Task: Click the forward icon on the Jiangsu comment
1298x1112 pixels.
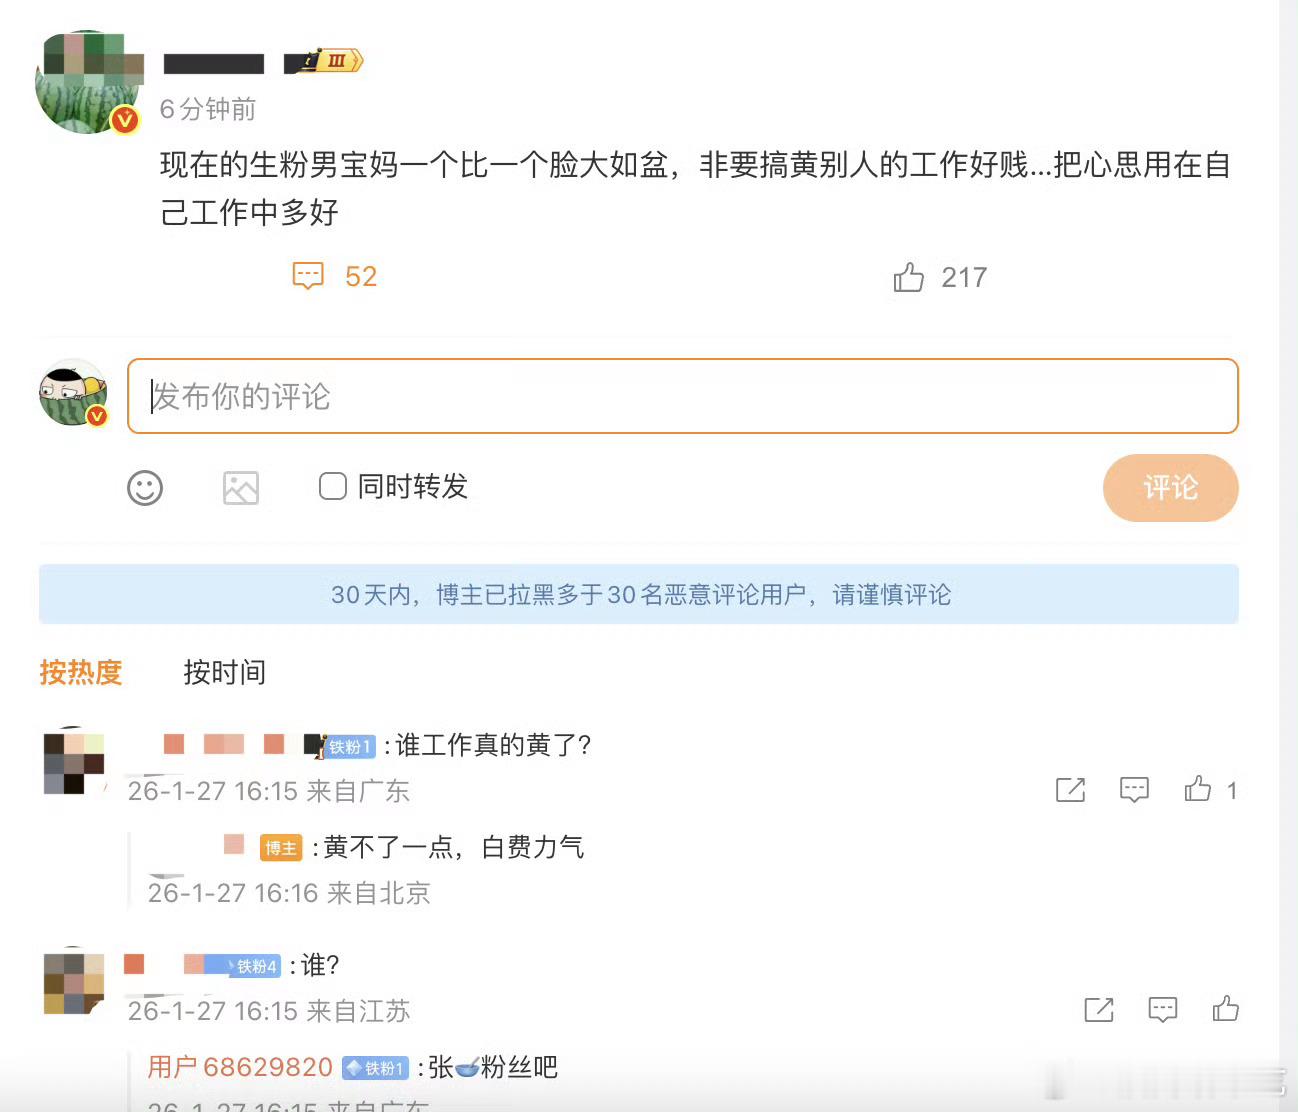Action: point(1097,1010)
